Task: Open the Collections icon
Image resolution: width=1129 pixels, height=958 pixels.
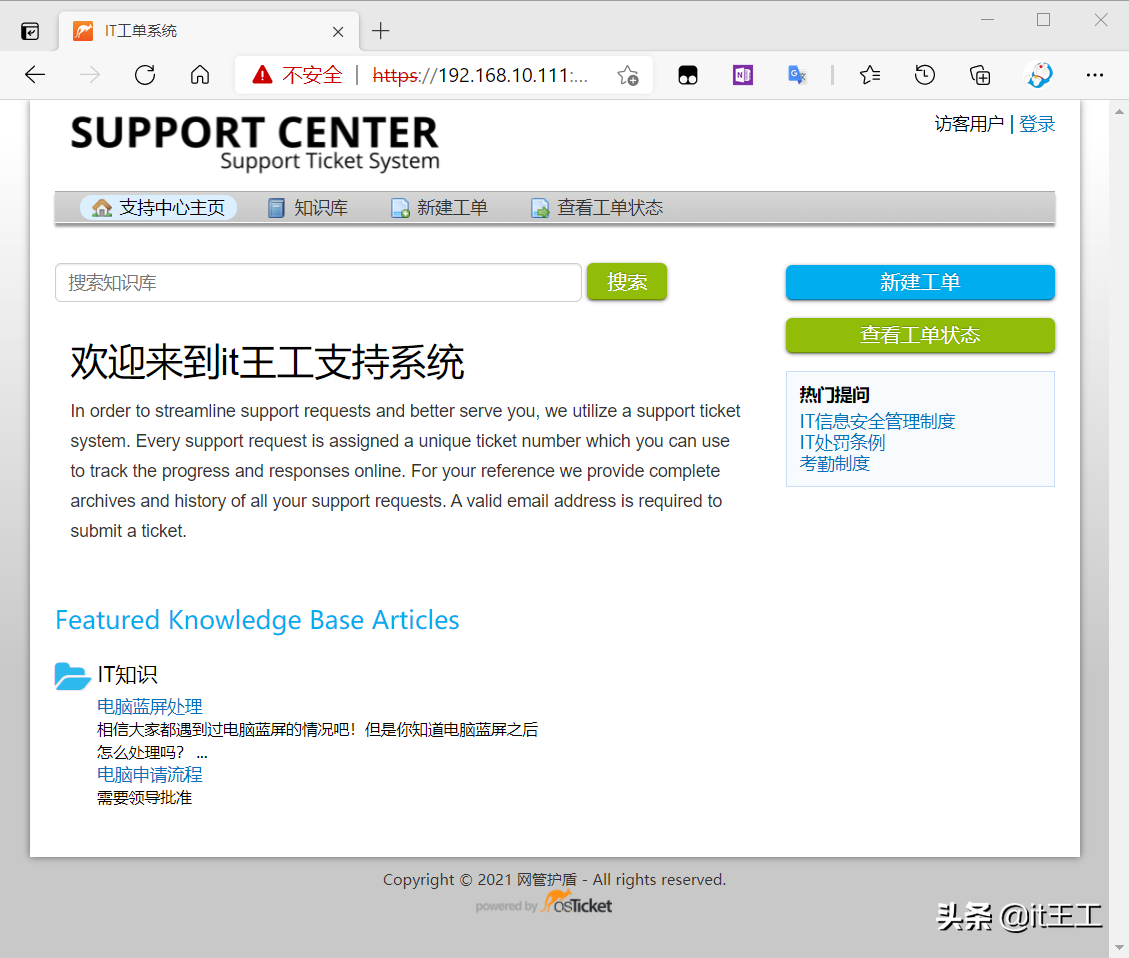Action: pos(979,75)
